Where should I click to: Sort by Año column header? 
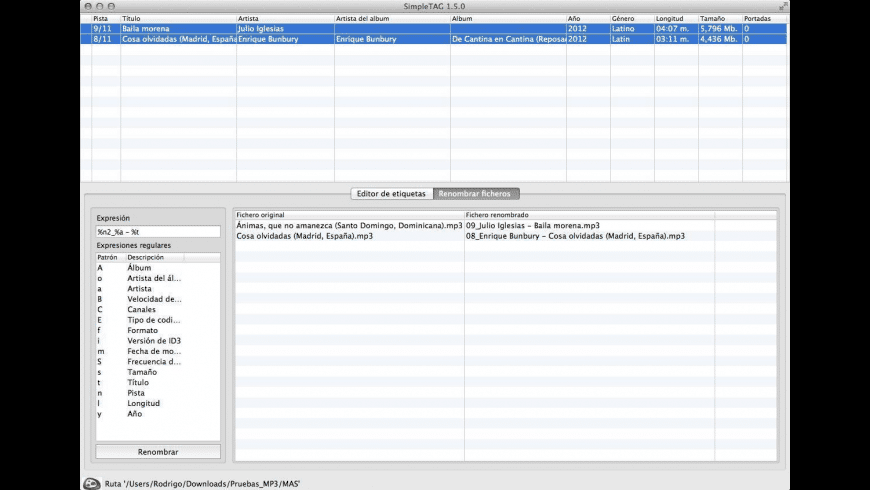click(588, 18)
